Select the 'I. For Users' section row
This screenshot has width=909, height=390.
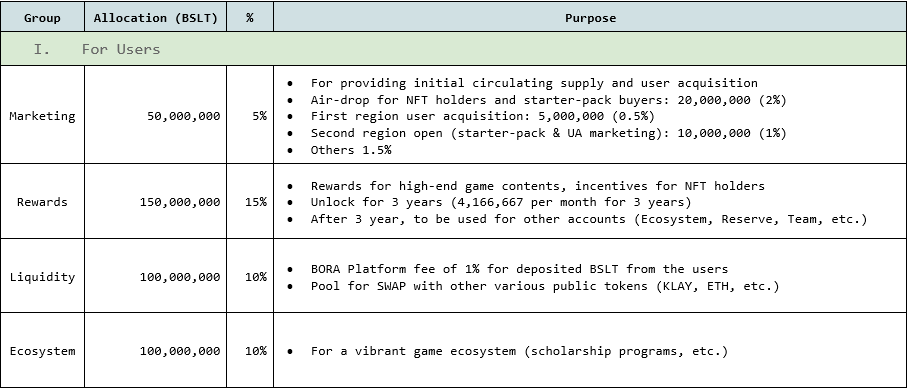pyautogui.click(x=453, y=49)
